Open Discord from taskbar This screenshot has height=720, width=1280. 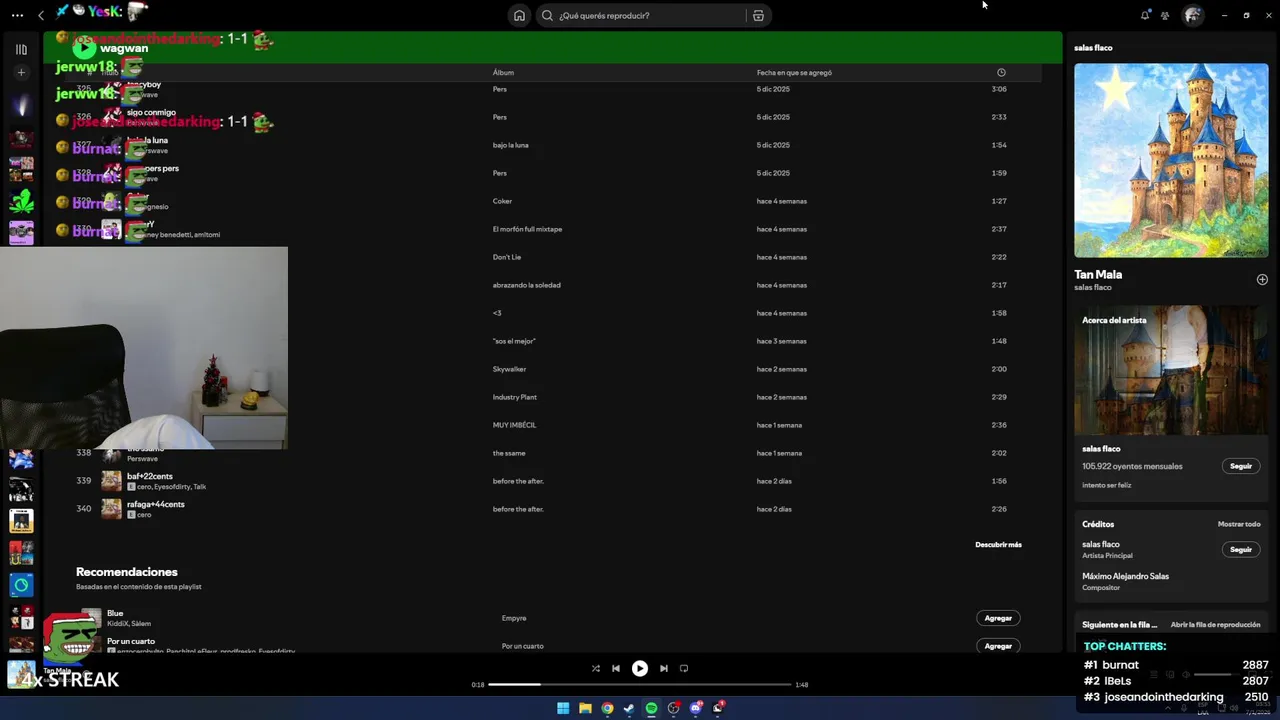(696, 708)
